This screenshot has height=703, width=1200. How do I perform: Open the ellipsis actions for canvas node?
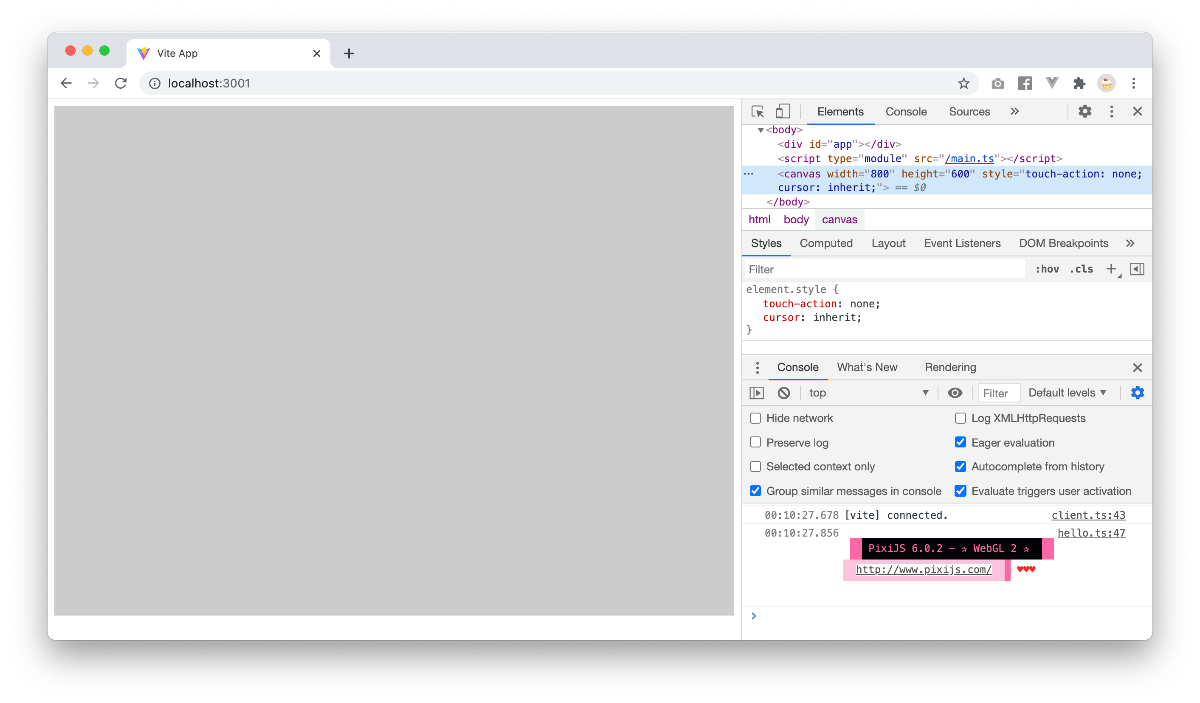[x=748, y=173]
